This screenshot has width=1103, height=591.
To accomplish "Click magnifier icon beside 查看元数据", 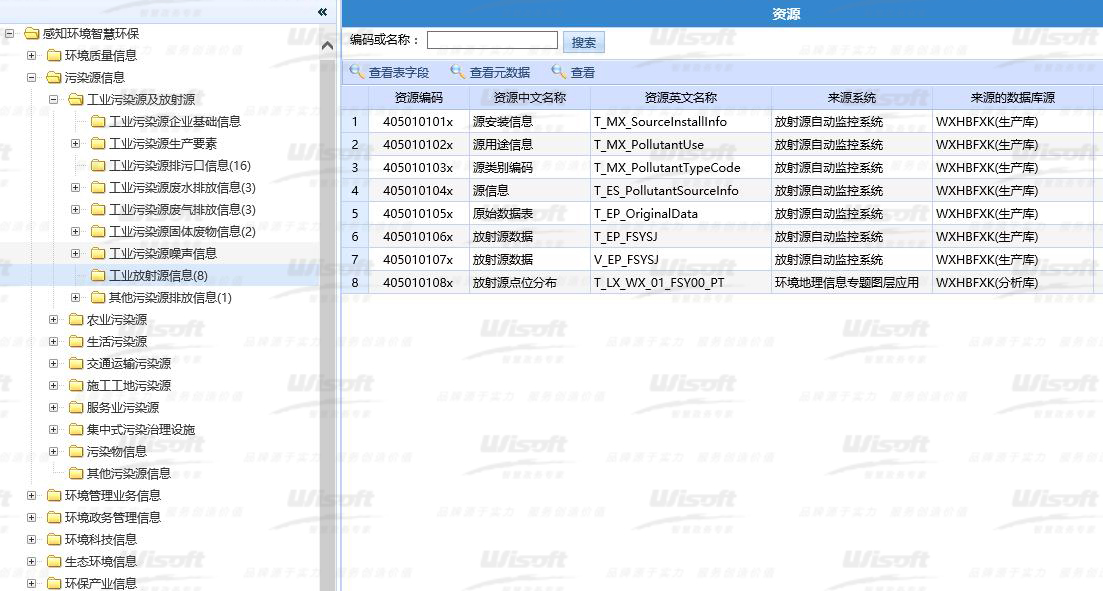I will [458, 72].
